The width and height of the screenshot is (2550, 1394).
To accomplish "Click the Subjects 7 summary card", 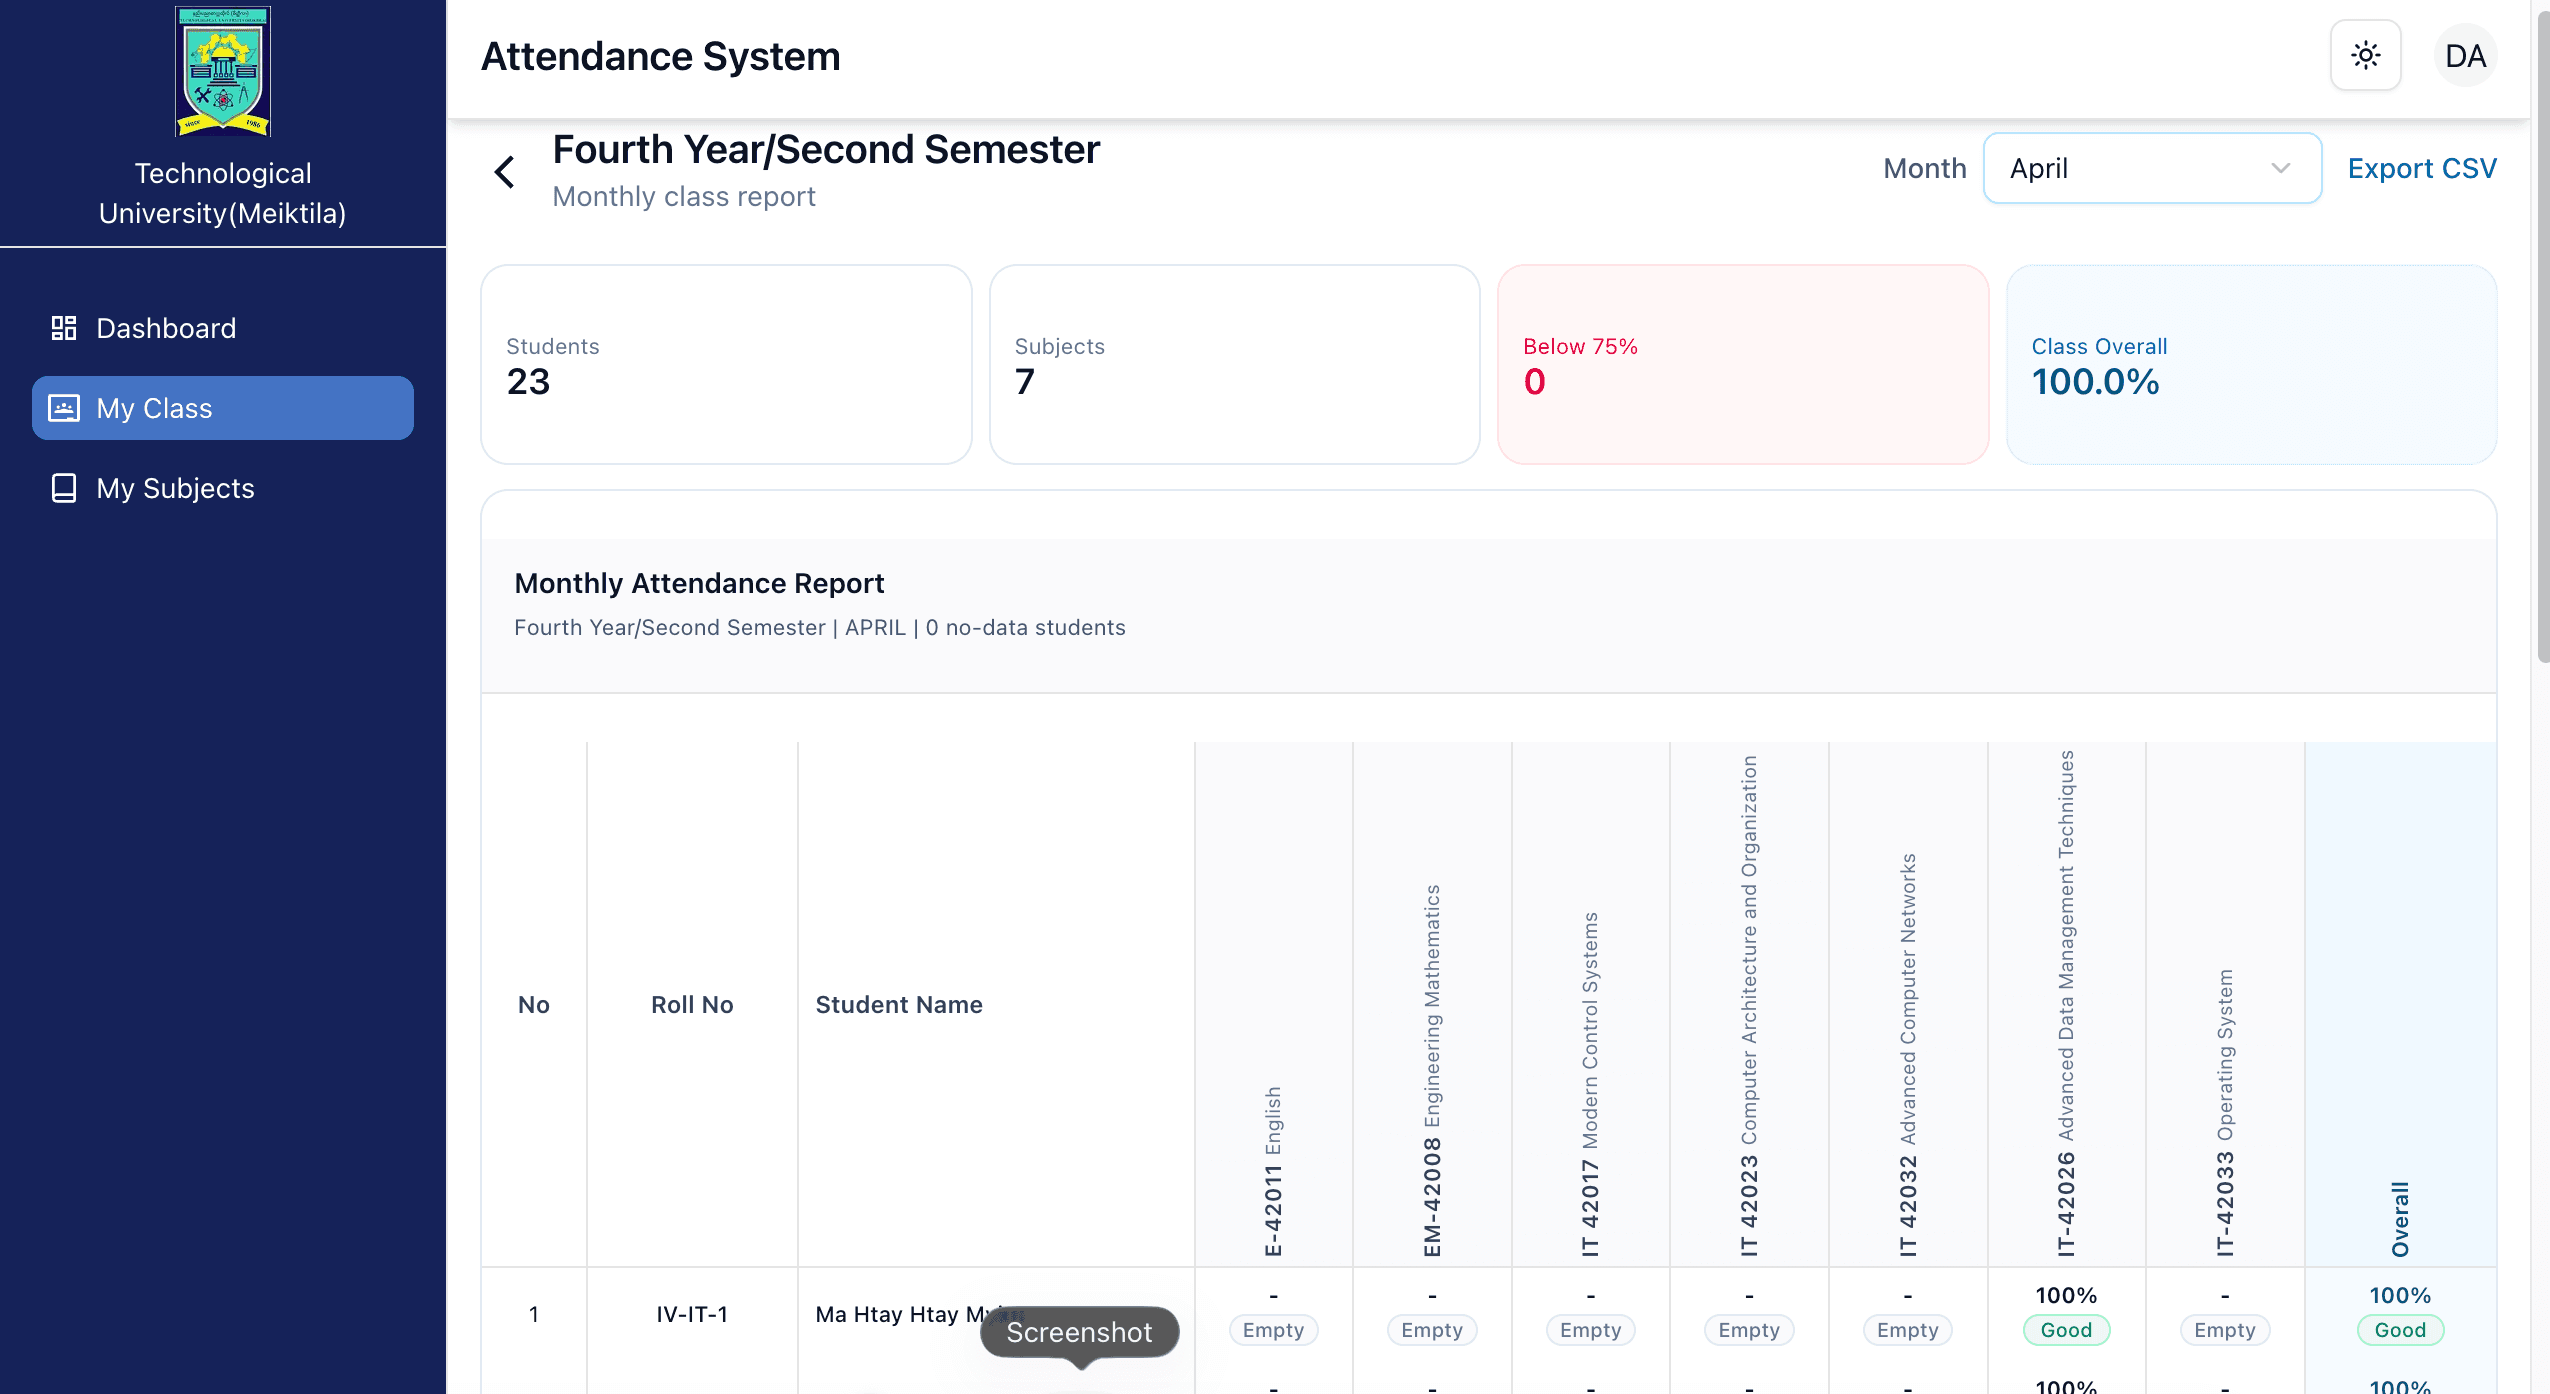I will (x=1234, y=364).
